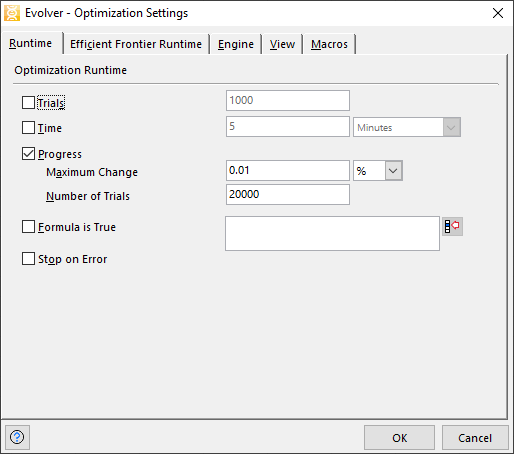Image resolution: width=514 pixels, height=454 pixels.
Task: Uncheck the Progress checkbox
Action: 28,154
